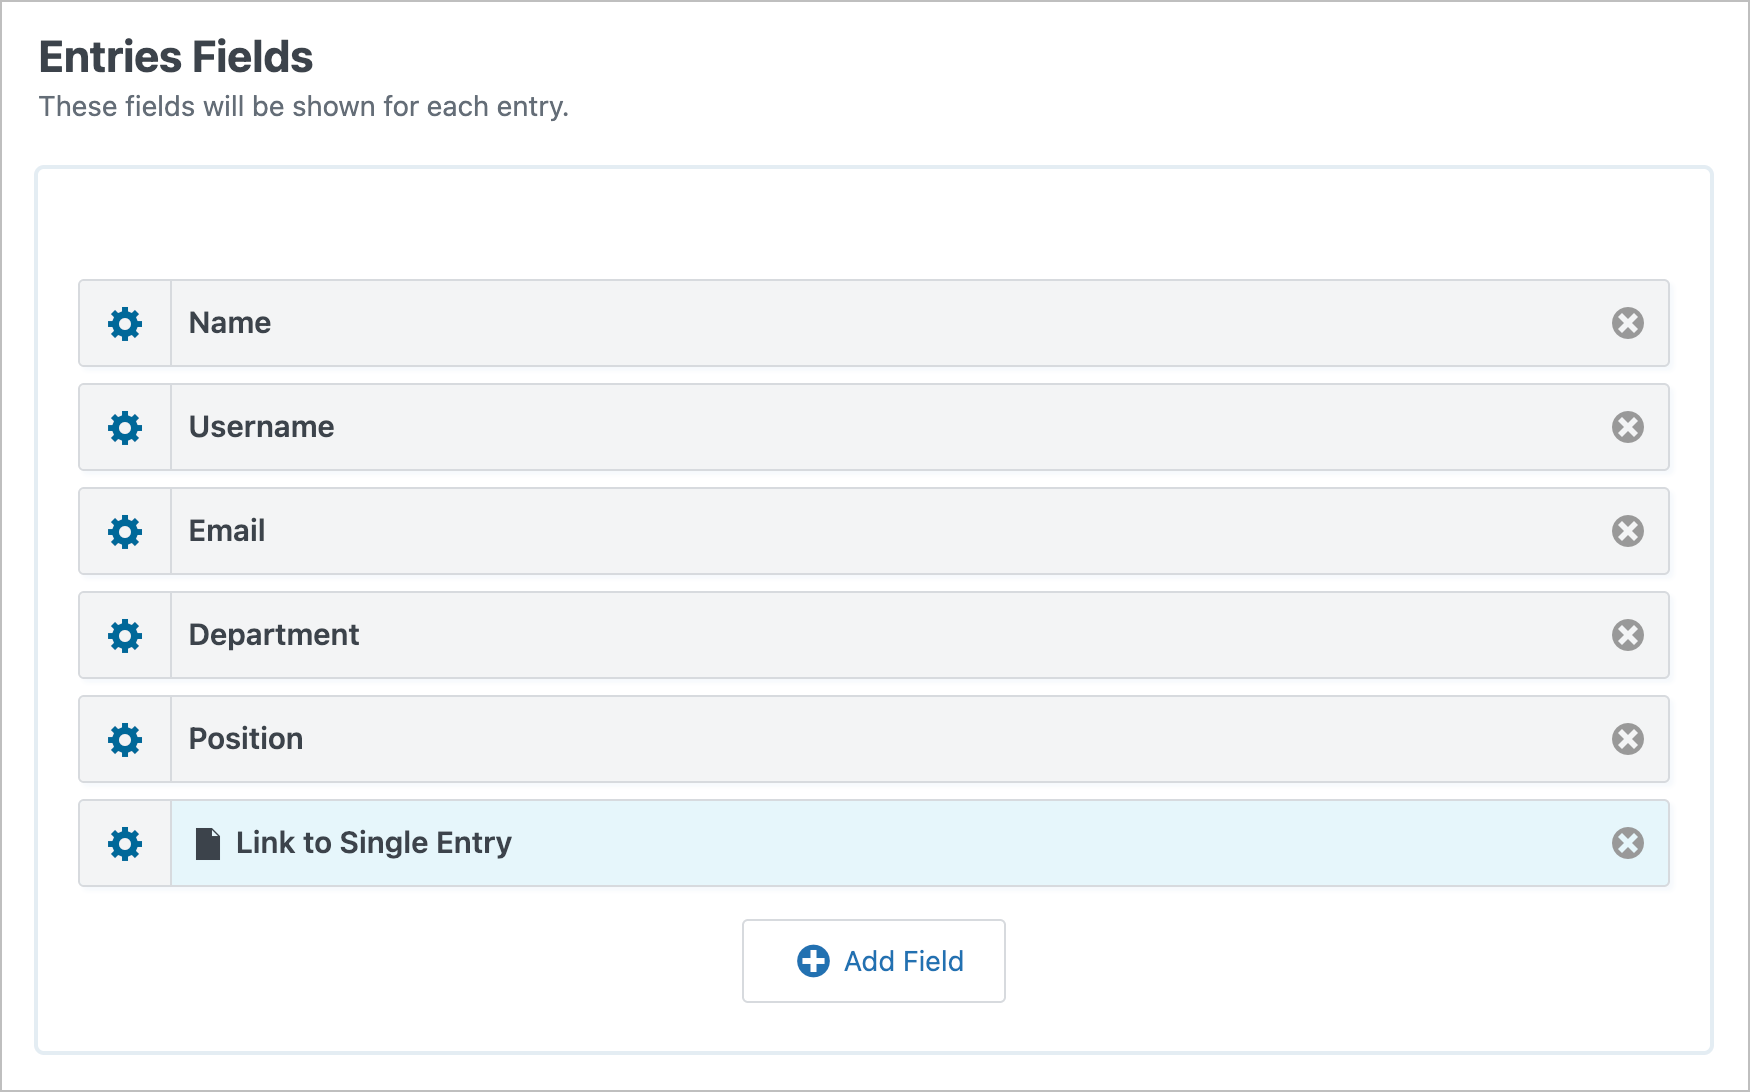
Task: Open settings gear for Link to Single Entry
Action: (124, 843)
